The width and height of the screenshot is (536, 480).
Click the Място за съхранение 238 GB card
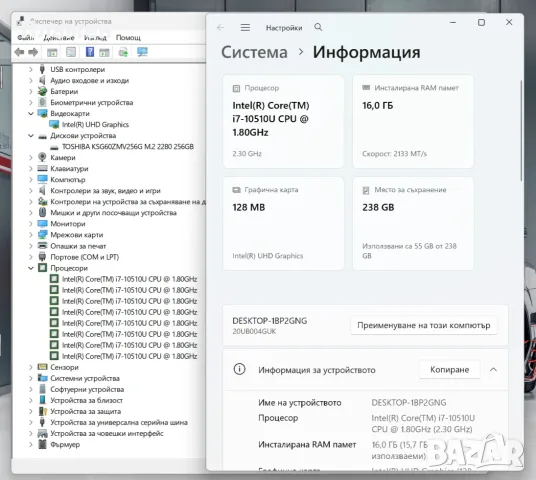coord(413,223)
